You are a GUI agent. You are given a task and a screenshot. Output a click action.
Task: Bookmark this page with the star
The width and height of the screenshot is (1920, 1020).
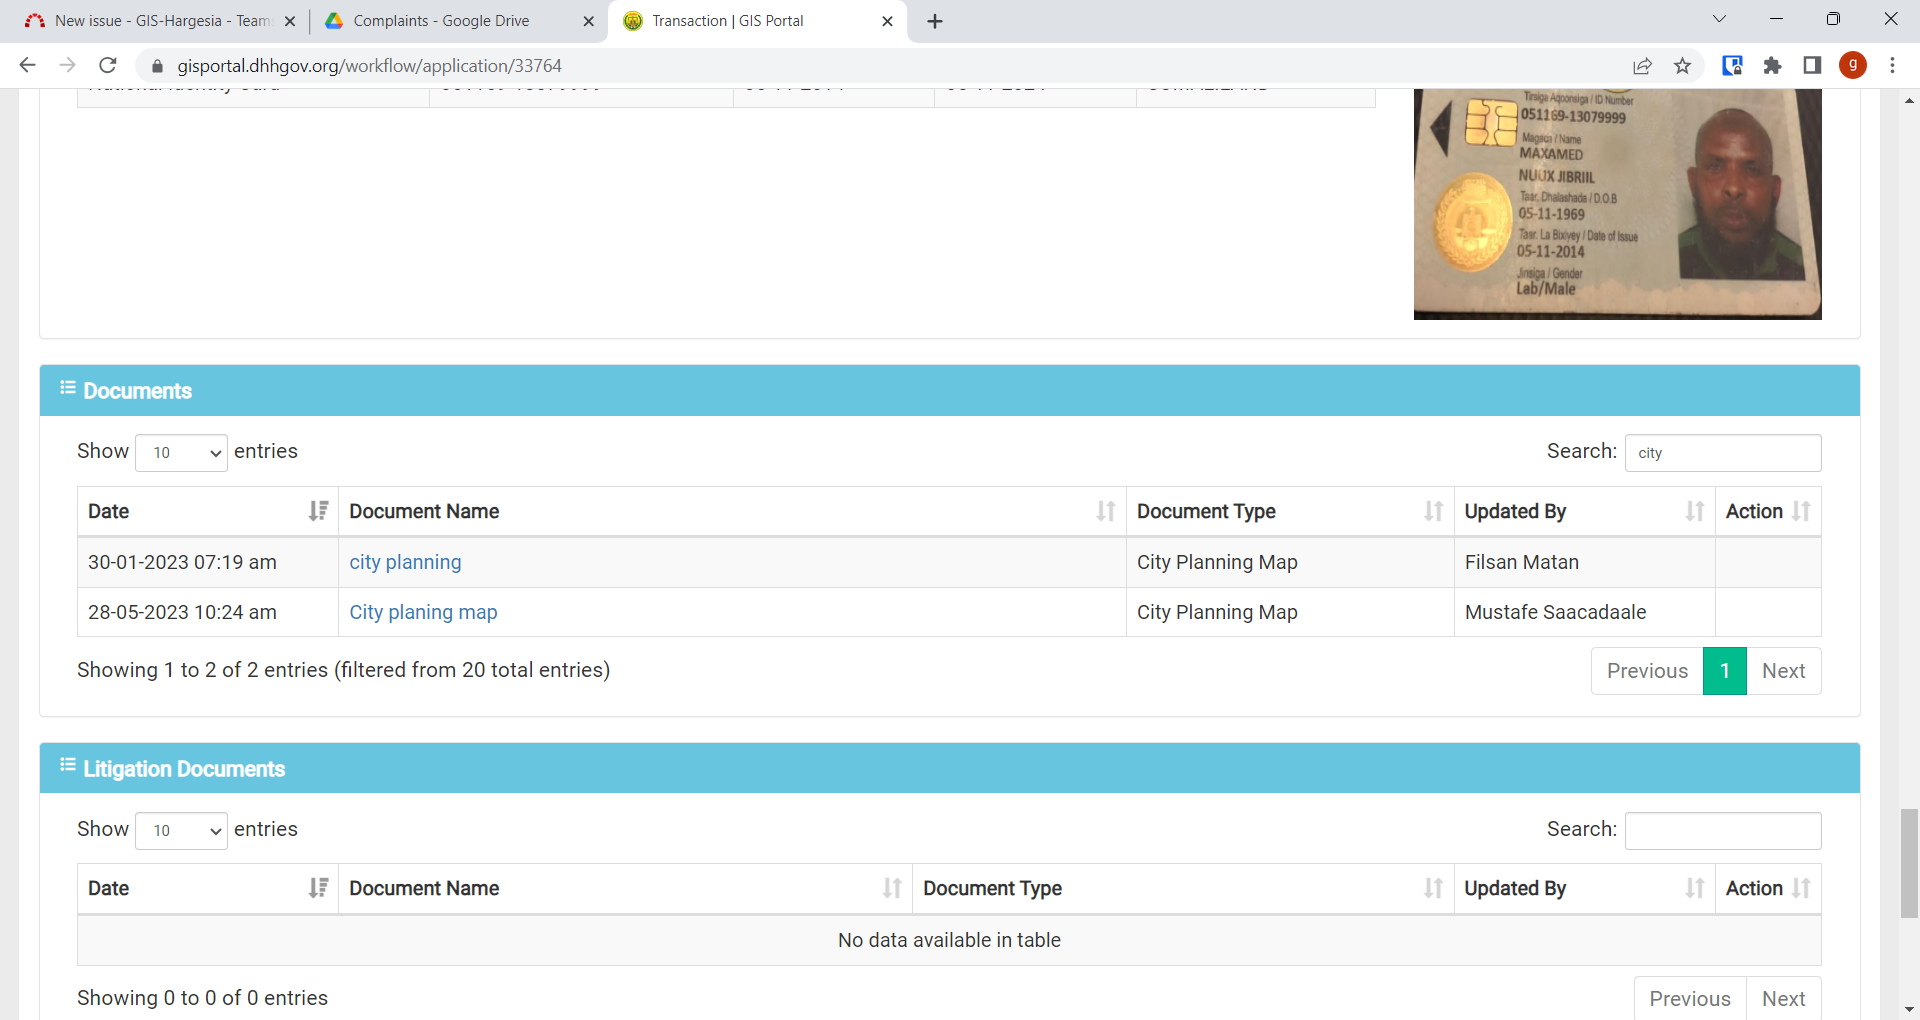click(1682, 66)
